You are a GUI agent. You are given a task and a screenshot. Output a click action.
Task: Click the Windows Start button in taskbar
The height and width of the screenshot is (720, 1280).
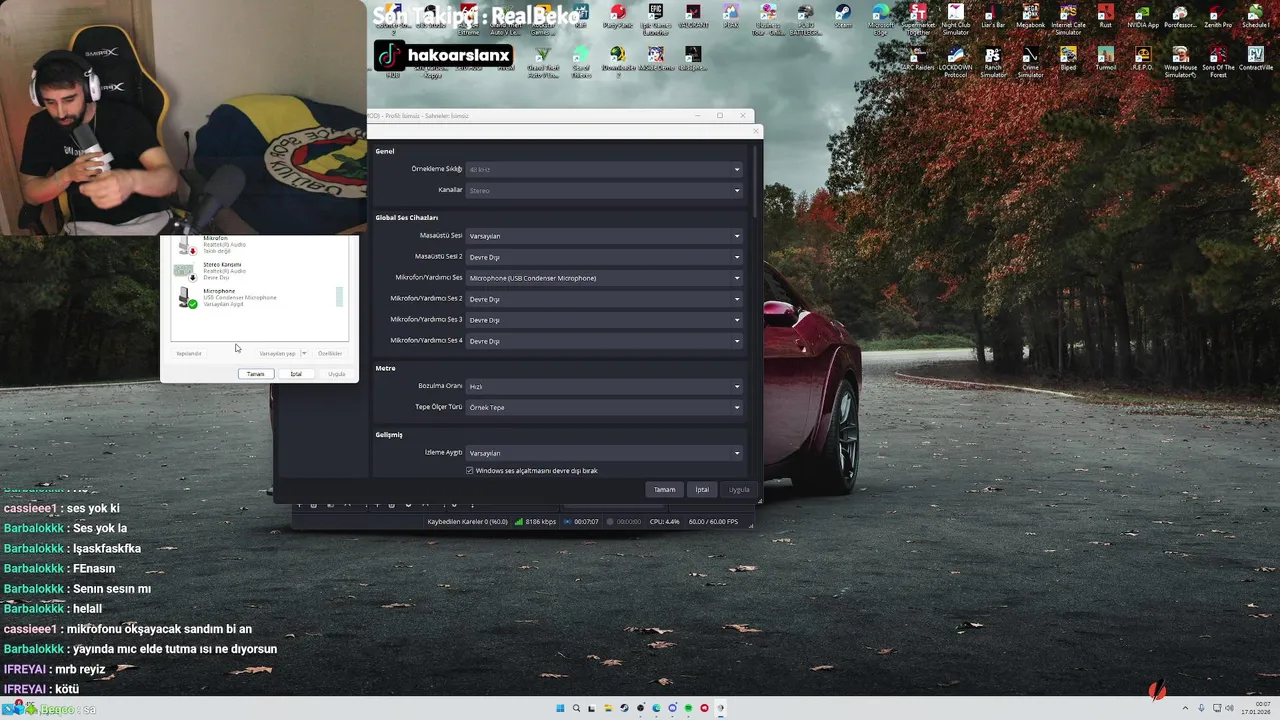(560, 708)
